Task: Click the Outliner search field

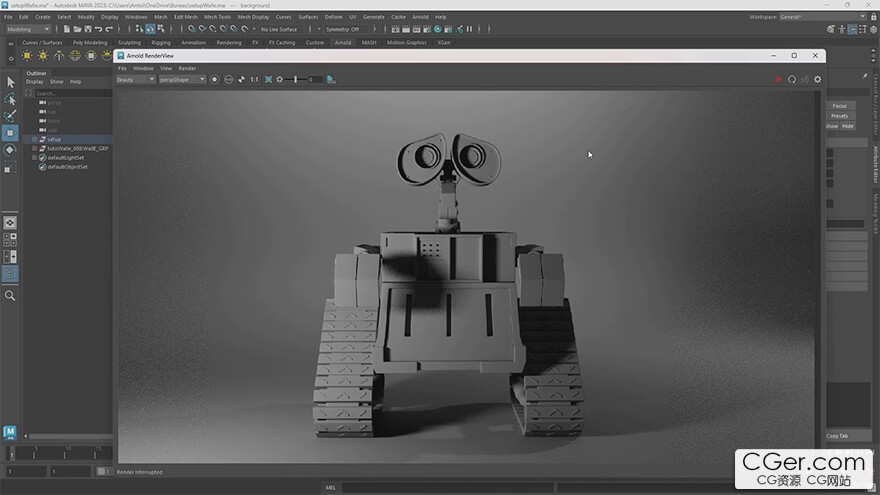Action: [73, 94]
